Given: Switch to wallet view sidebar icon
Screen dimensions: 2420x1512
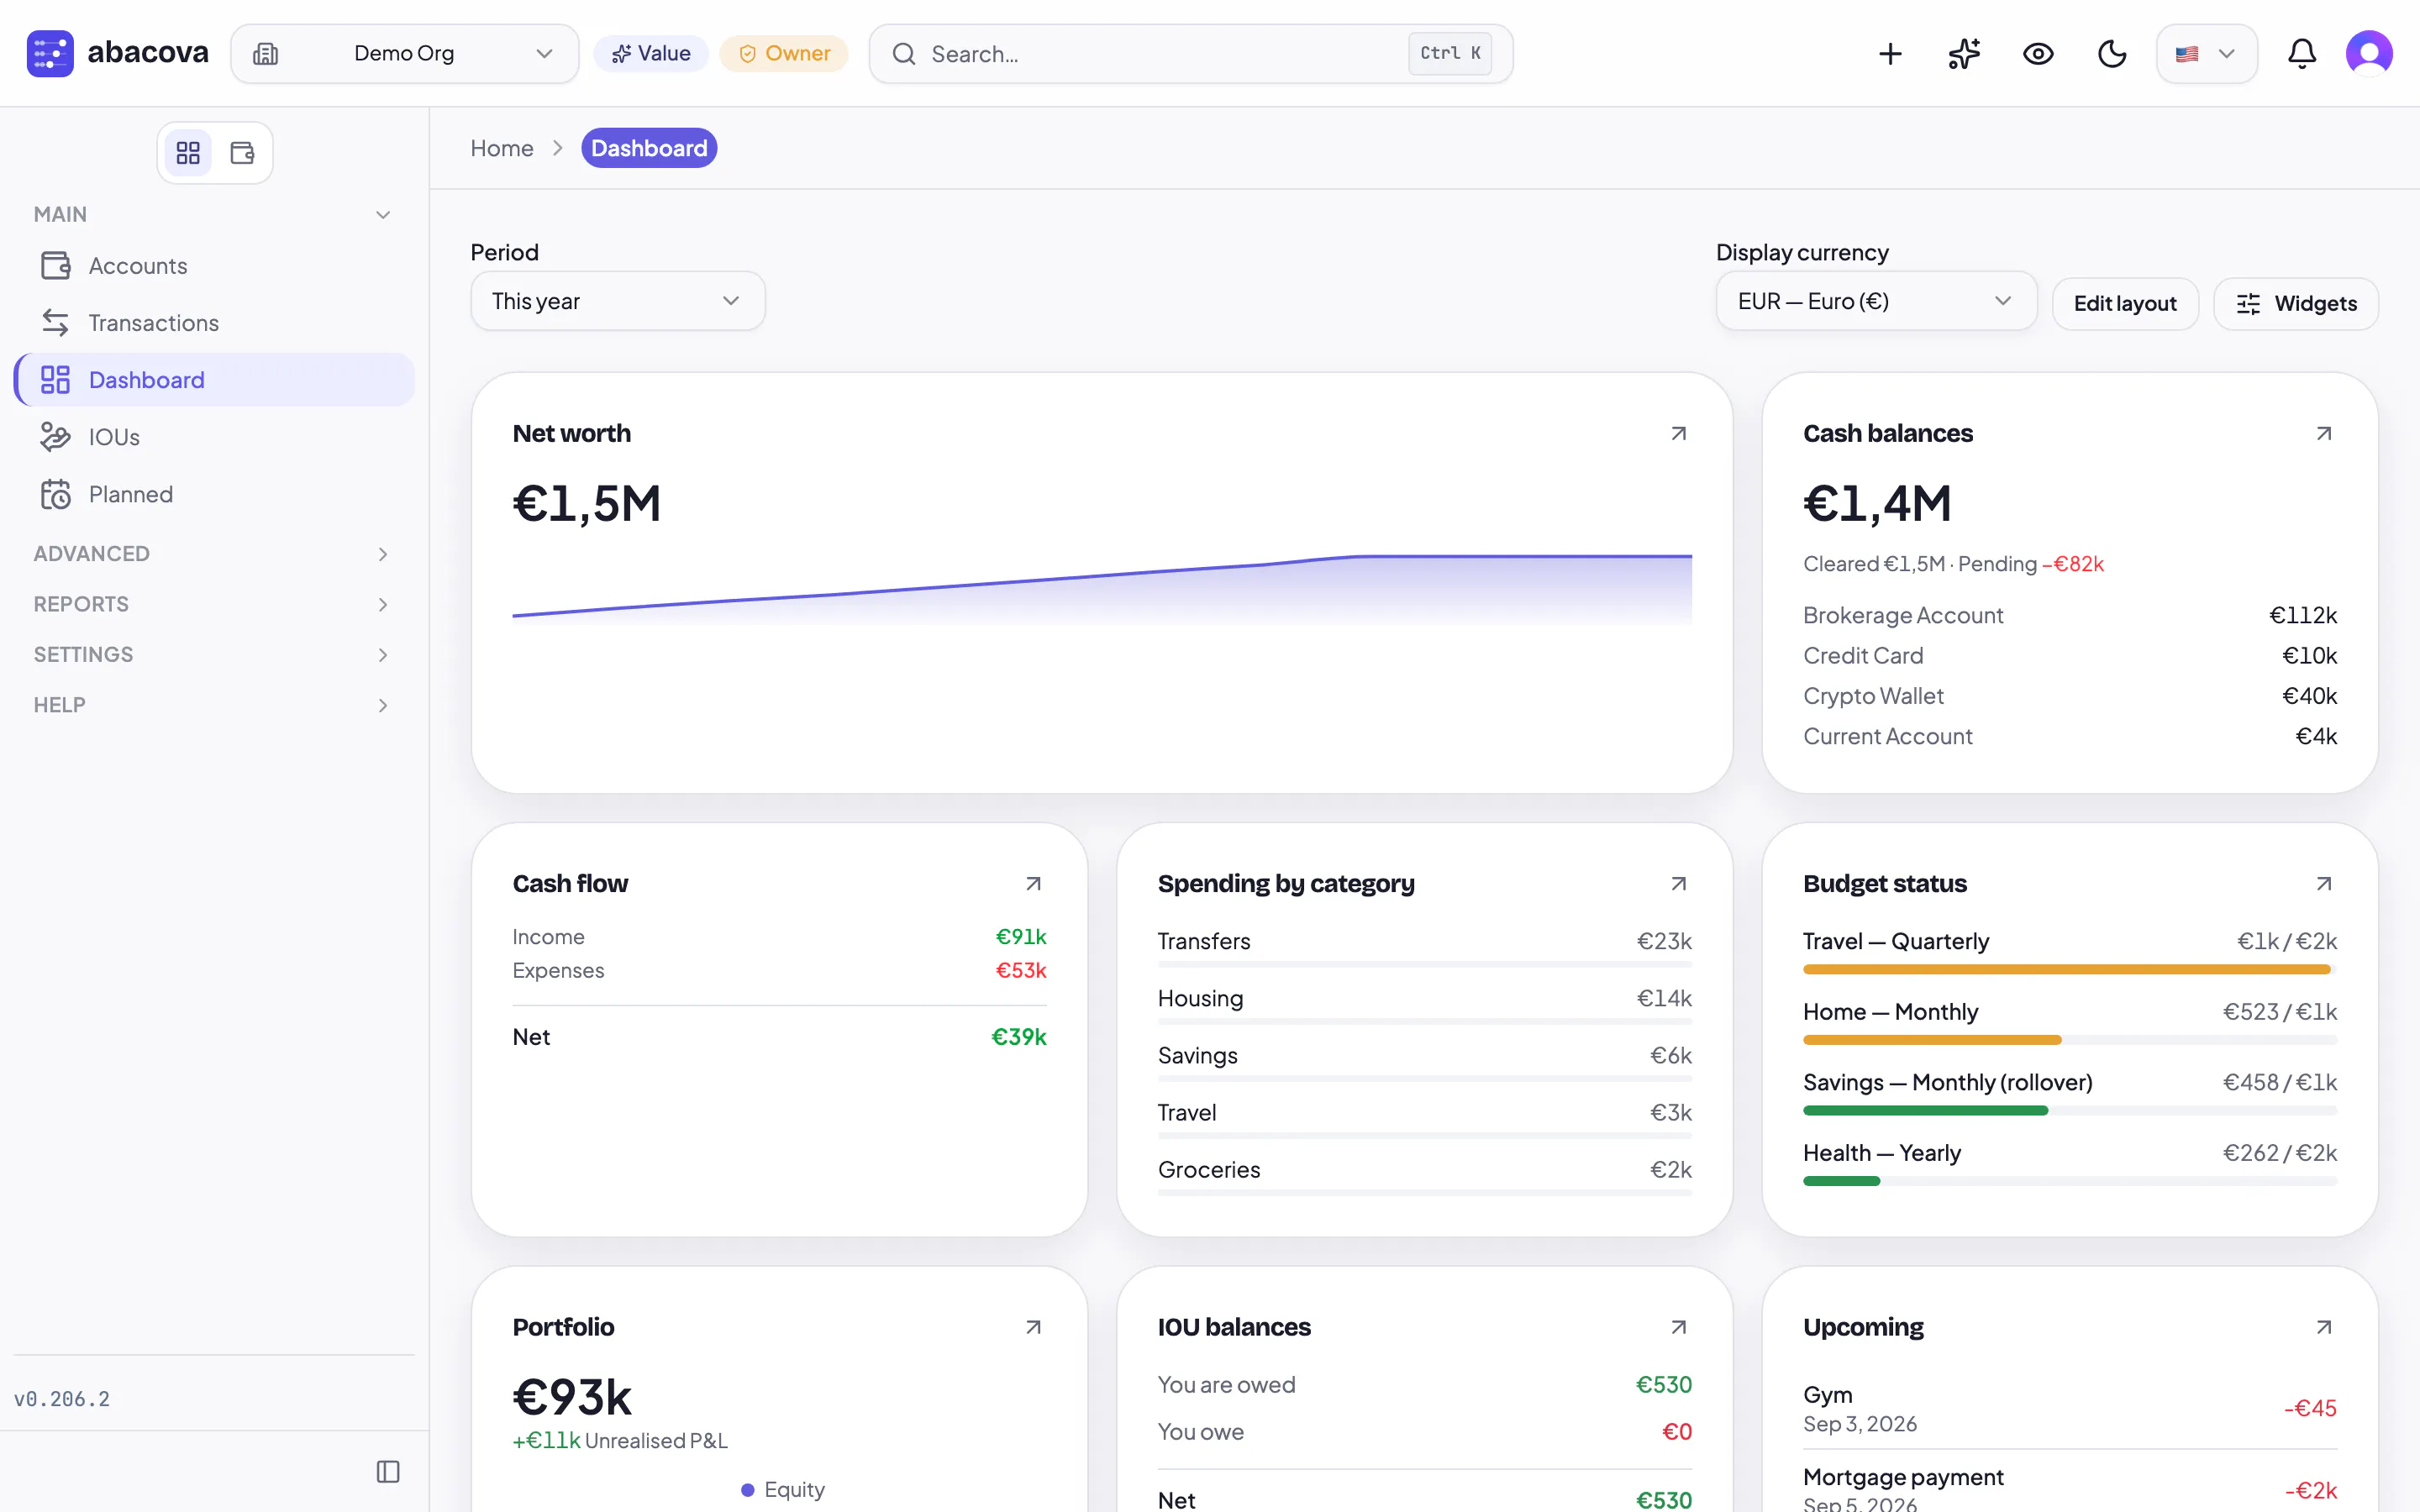Looking at the screenshot, I should point(242,153).
